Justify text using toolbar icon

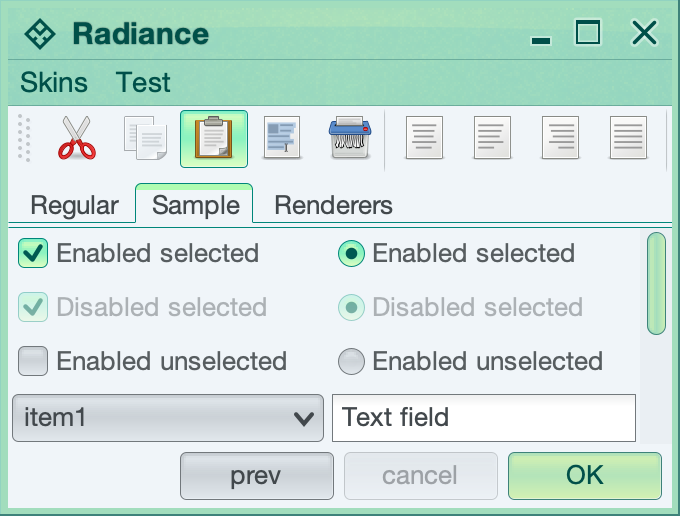(628, 138)
